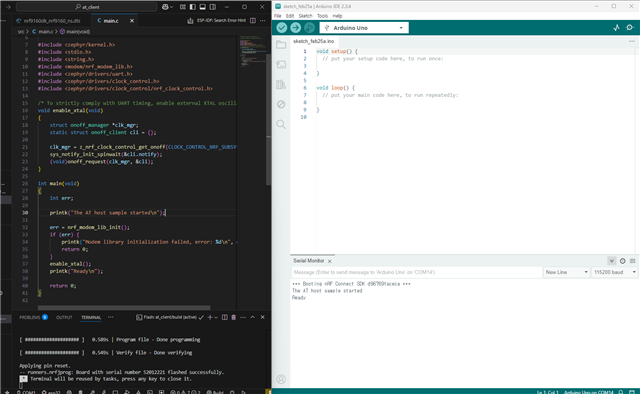Toggle bottom panel icon in Arduino status bar

coord(632,392)
